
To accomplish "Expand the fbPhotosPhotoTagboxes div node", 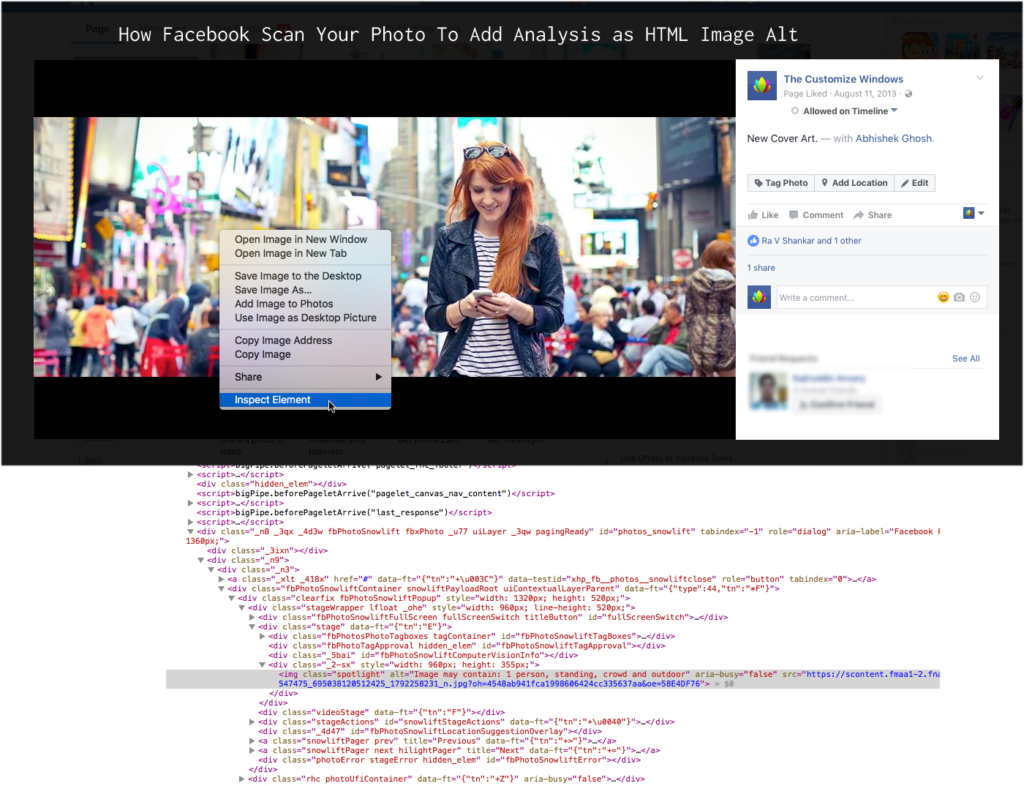I will [x=262, y=636].
